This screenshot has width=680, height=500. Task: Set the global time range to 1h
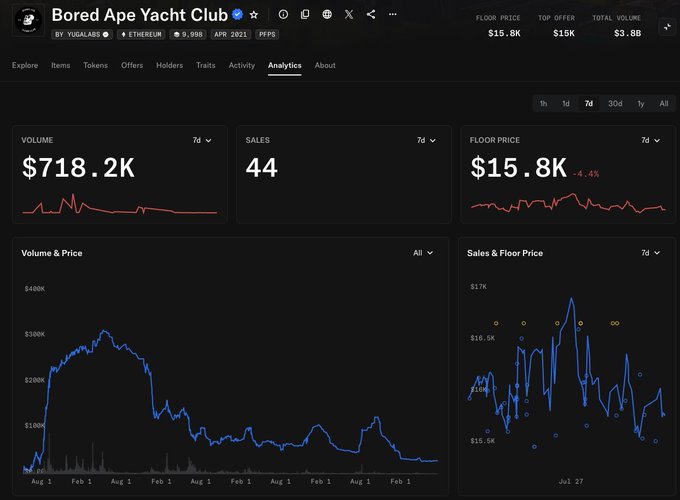543,103
